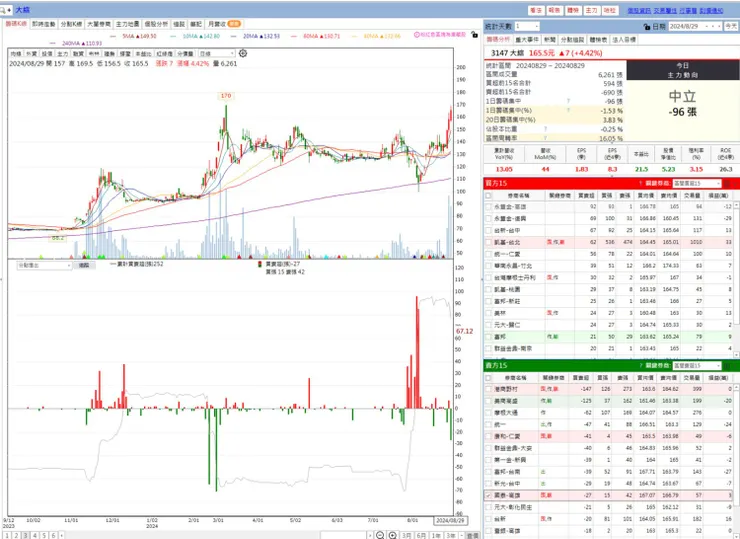740x539 pixels.
Task: Click the 報表 button in top bar
Action: coord(555,10)
